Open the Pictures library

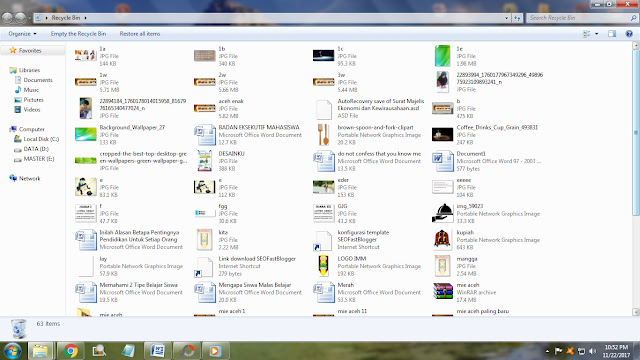(x=33, y=100)
